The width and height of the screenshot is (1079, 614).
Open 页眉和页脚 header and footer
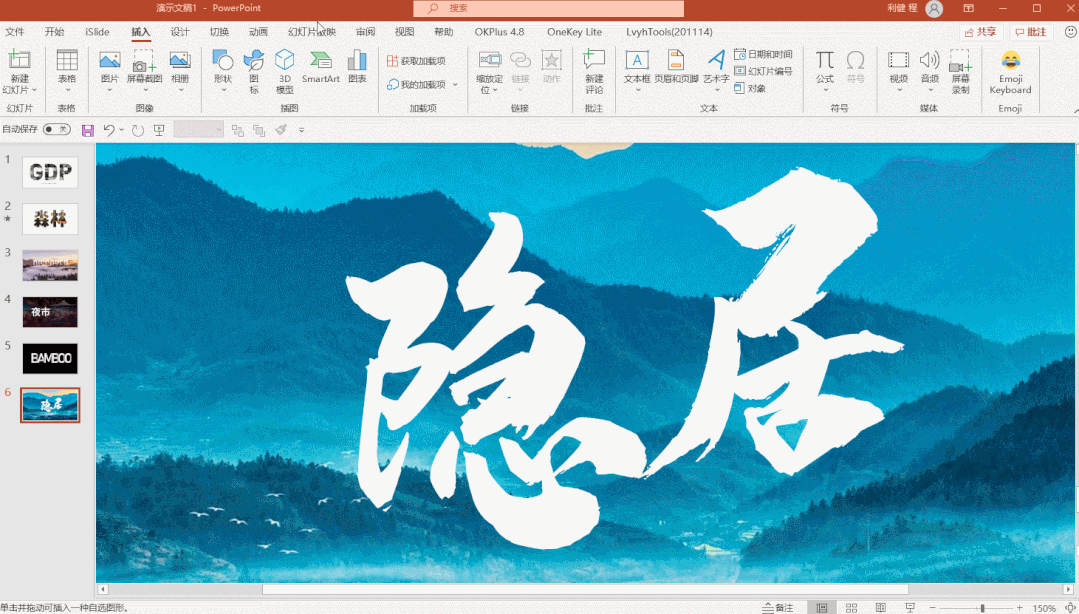coord(676,67)
